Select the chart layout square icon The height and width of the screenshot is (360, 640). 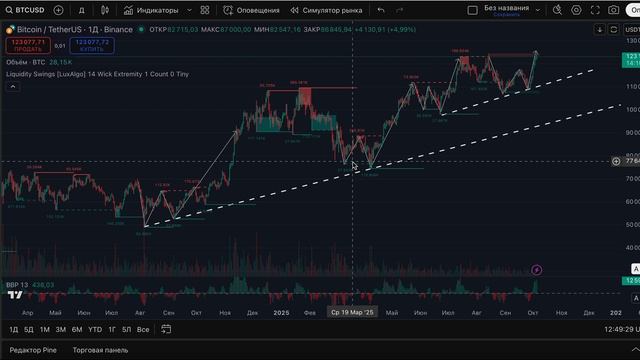click(x=472, y=11)
